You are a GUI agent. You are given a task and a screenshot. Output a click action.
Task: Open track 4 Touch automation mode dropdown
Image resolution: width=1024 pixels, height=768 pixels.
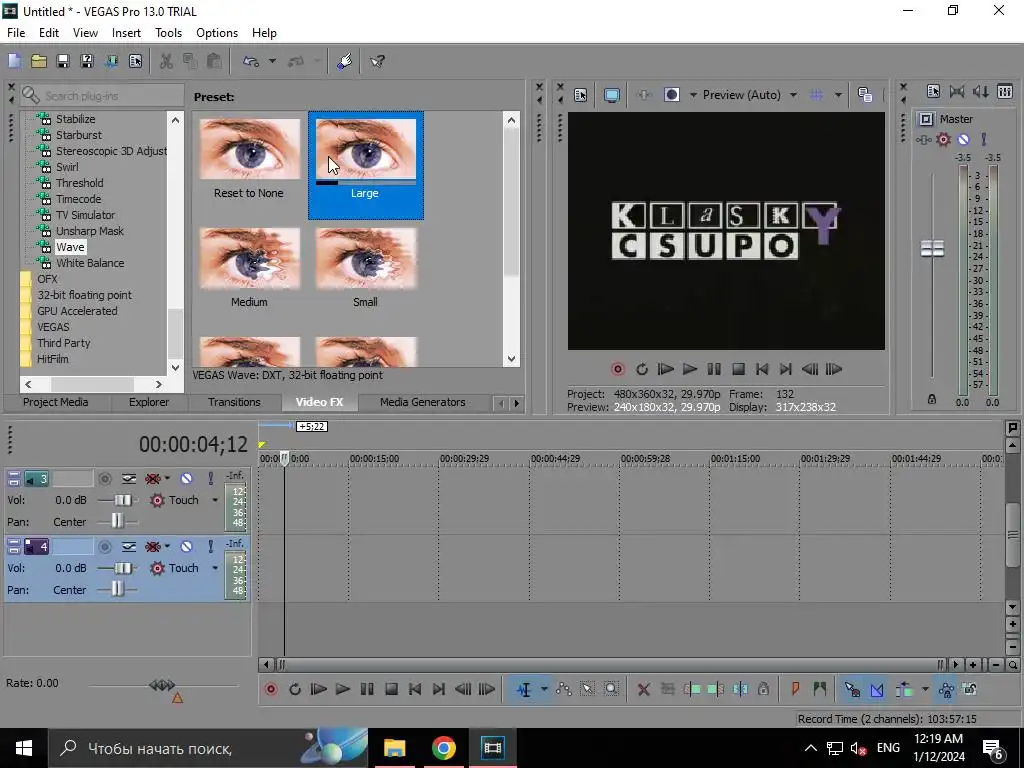215,568
